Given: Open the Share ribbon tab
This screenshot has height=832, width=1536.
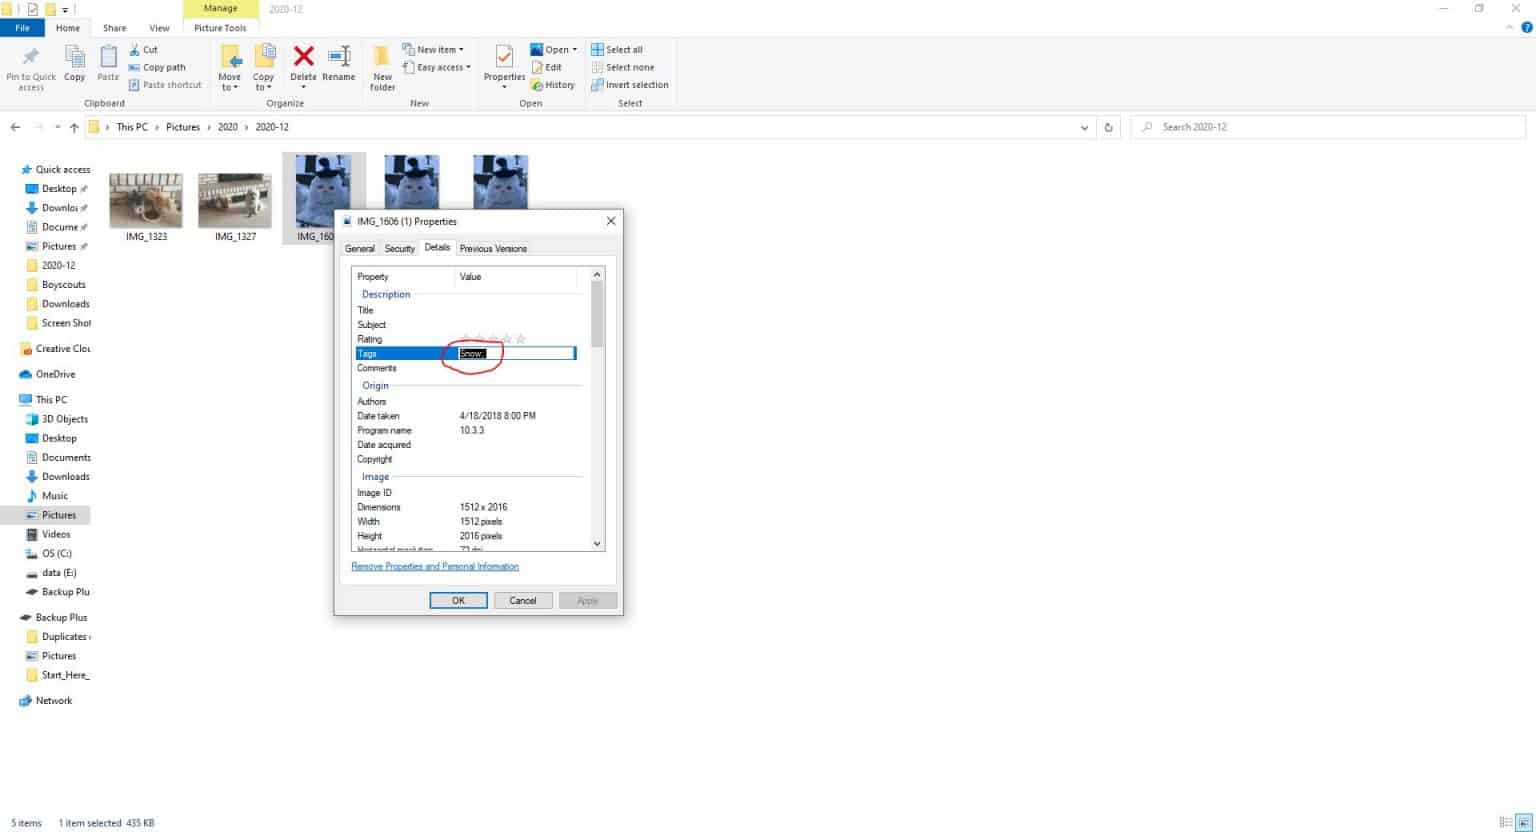Looking at the screenshot, I should pos(113,27).
